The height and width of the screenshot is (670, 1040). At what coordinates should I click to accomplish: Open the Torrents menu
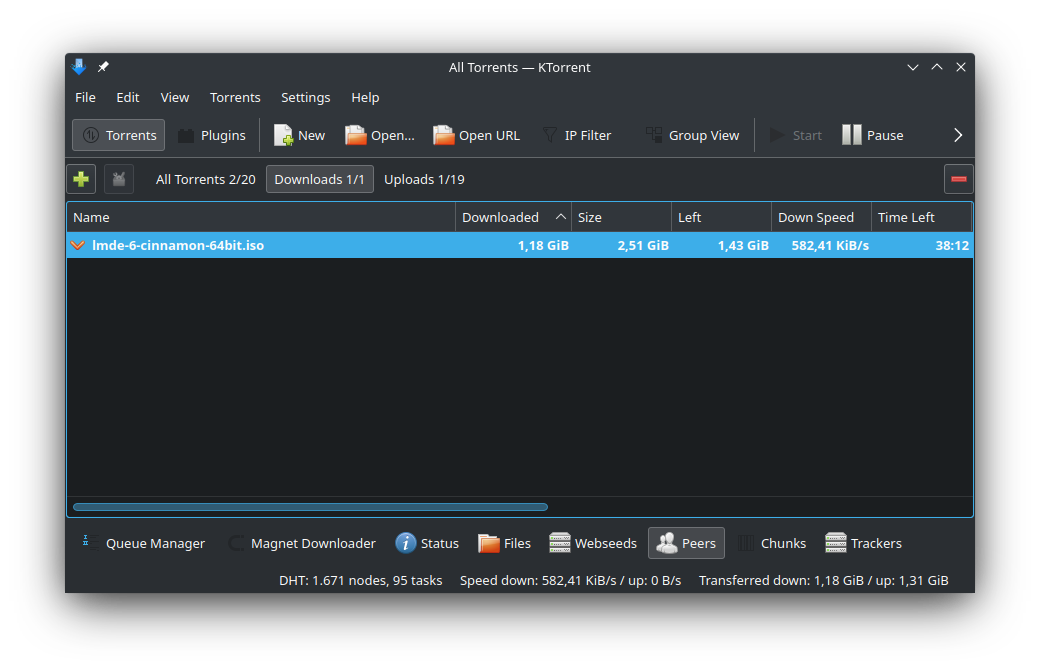point(235,98)
